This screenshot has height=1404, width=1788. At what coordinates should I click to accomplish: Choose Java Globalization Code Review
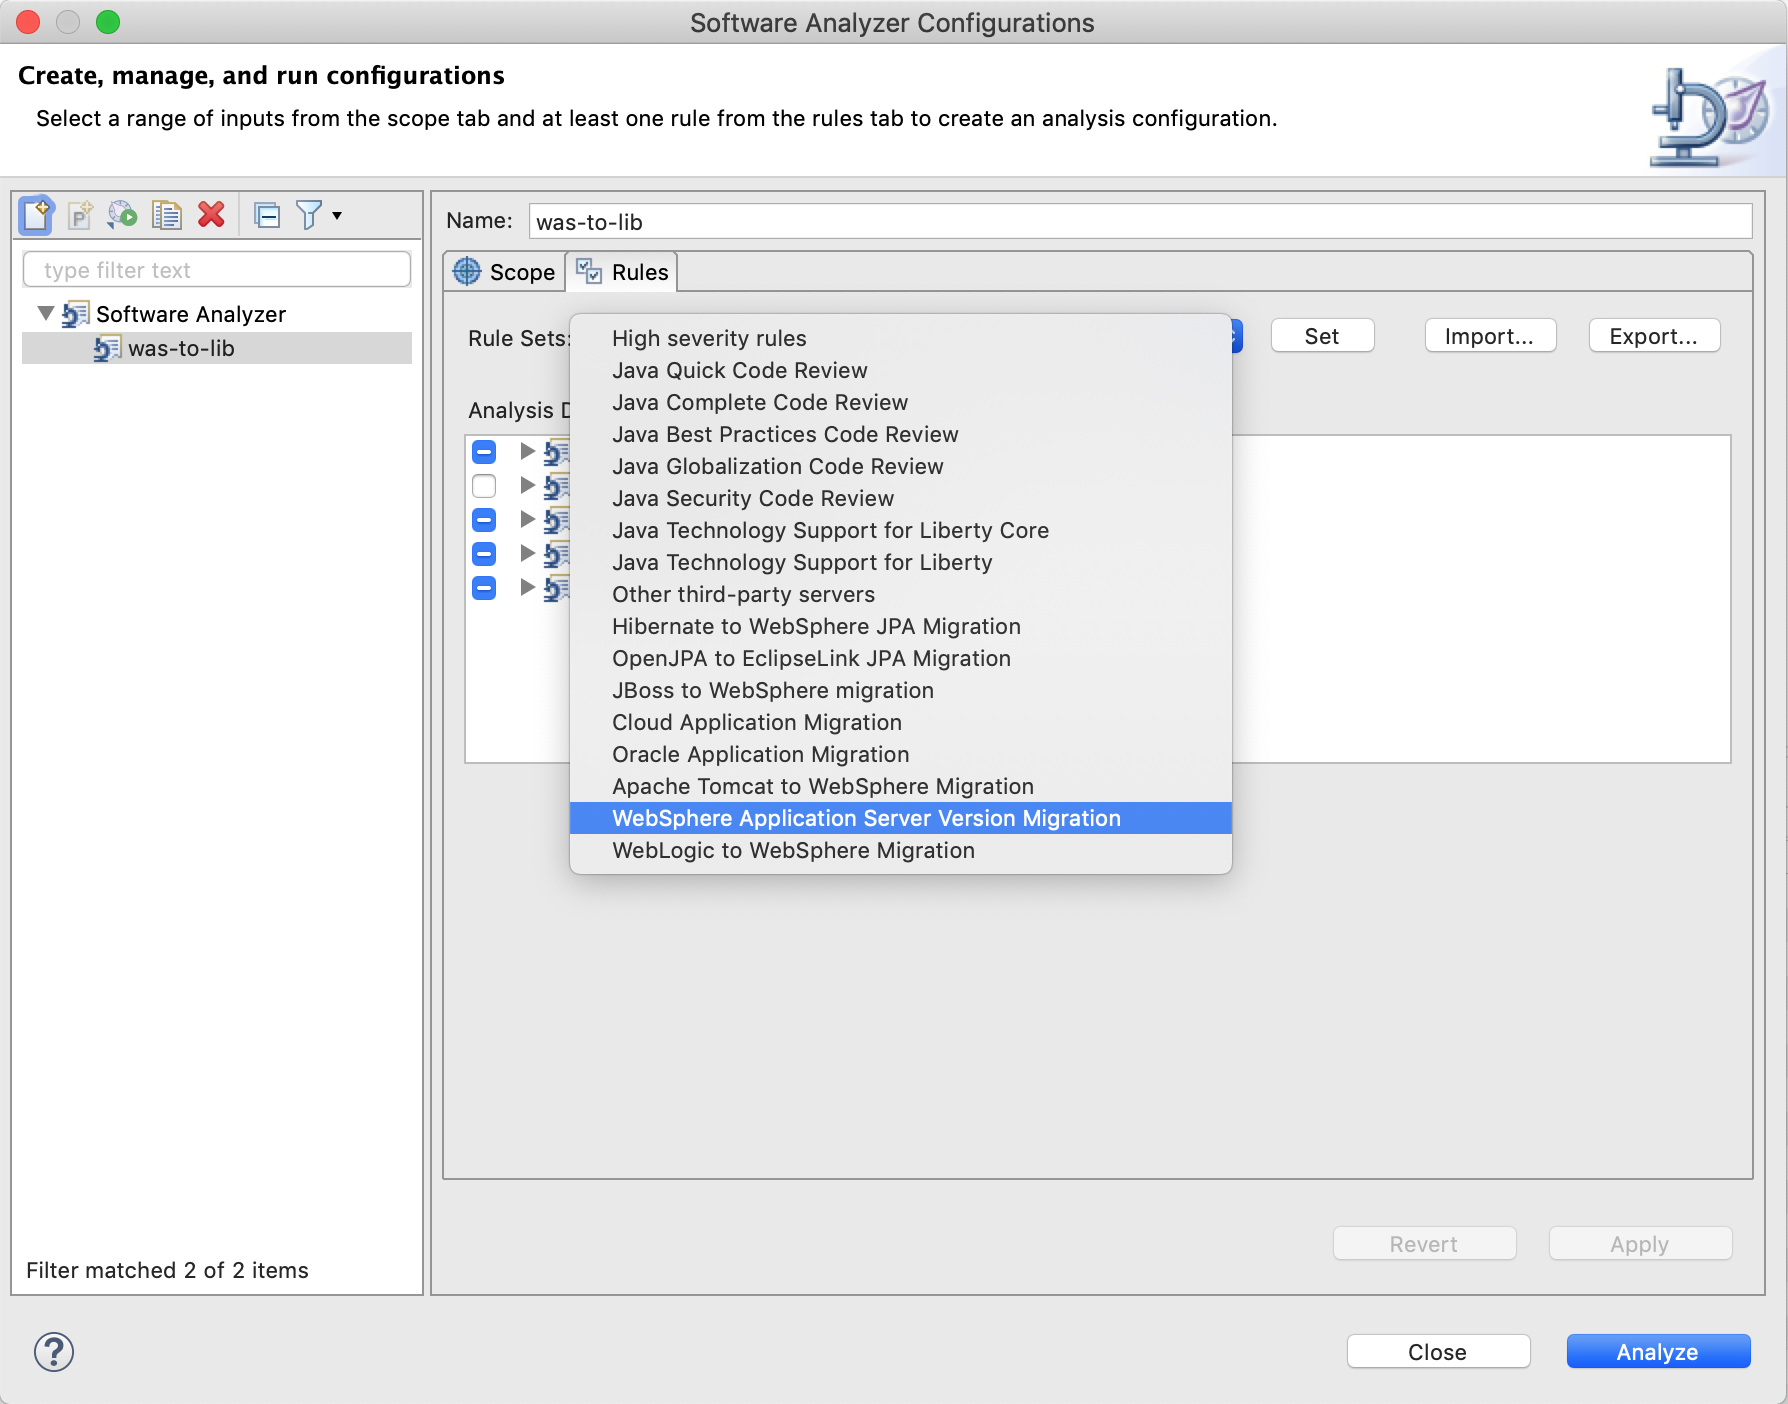(x=901, y=466)
